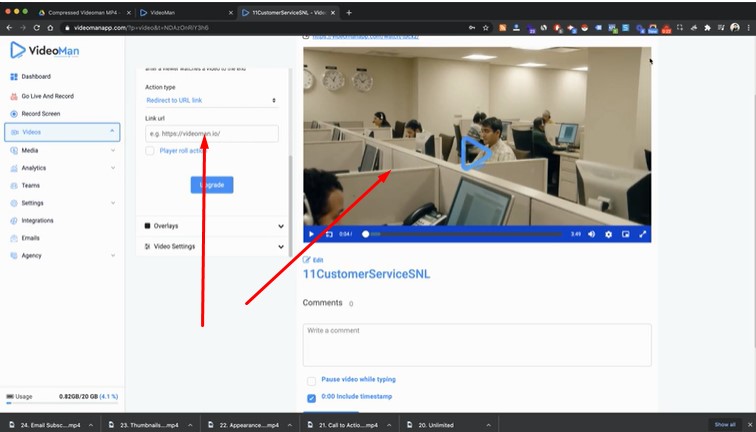Open Chrome's three-dot menu
The height and width of the screenshot is (432, 756).
tap(748, 28)
